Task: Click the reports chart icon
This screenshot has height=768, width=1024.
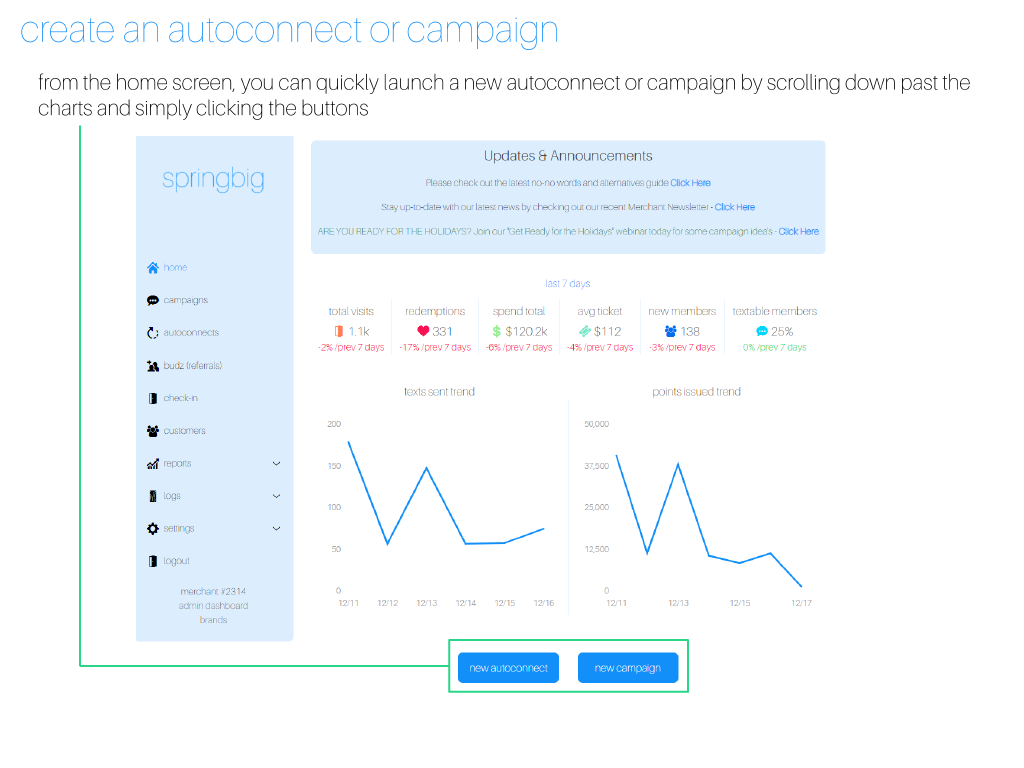Action: [152, 464]
